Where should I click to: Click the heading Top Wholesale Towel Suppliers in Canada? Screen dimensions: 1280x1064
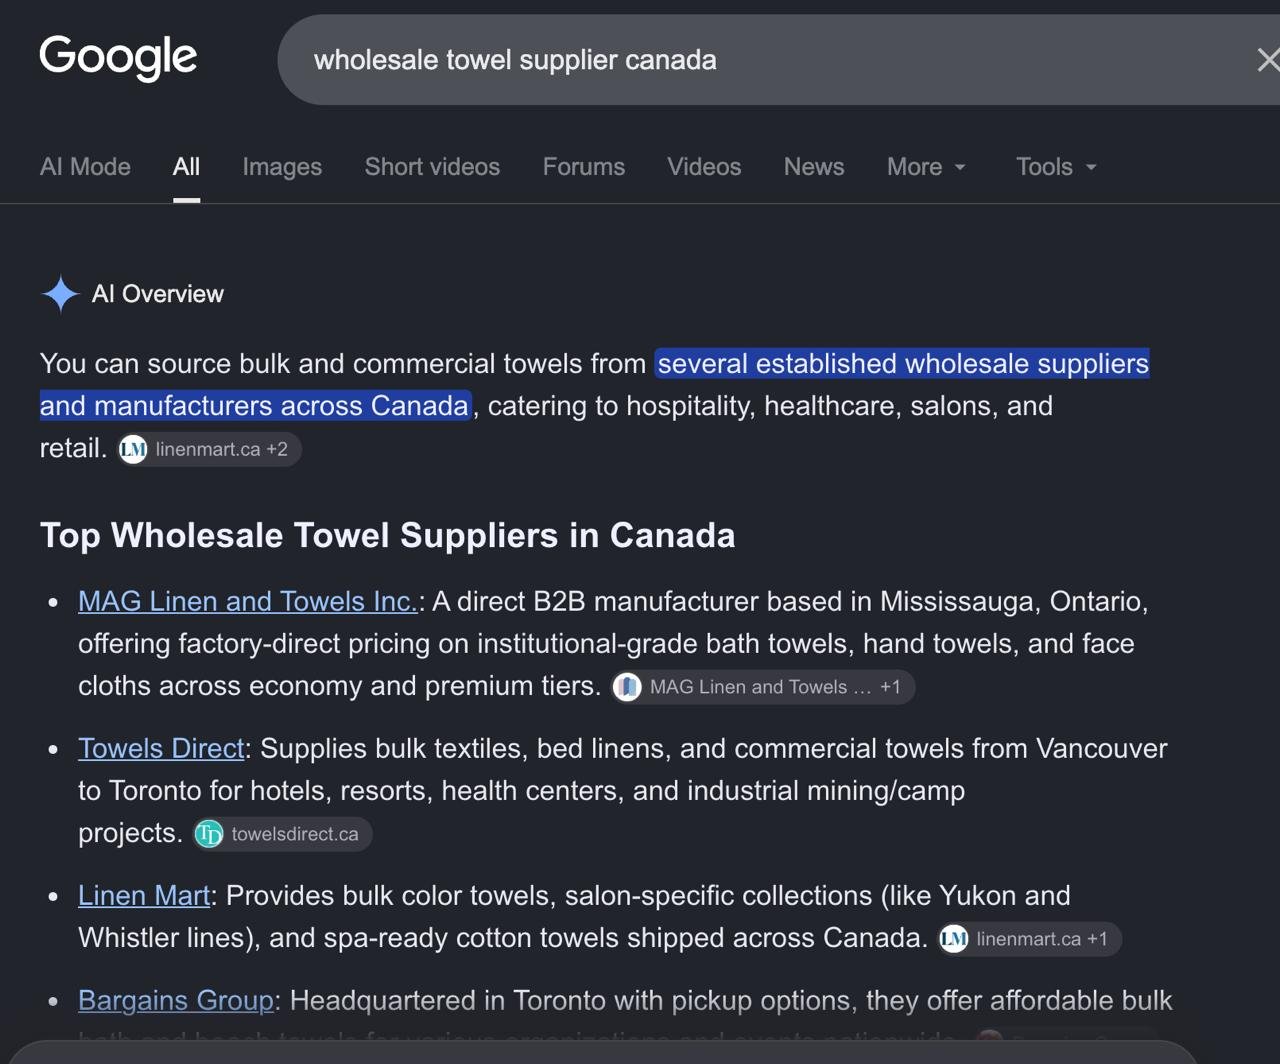click(388, 535)
